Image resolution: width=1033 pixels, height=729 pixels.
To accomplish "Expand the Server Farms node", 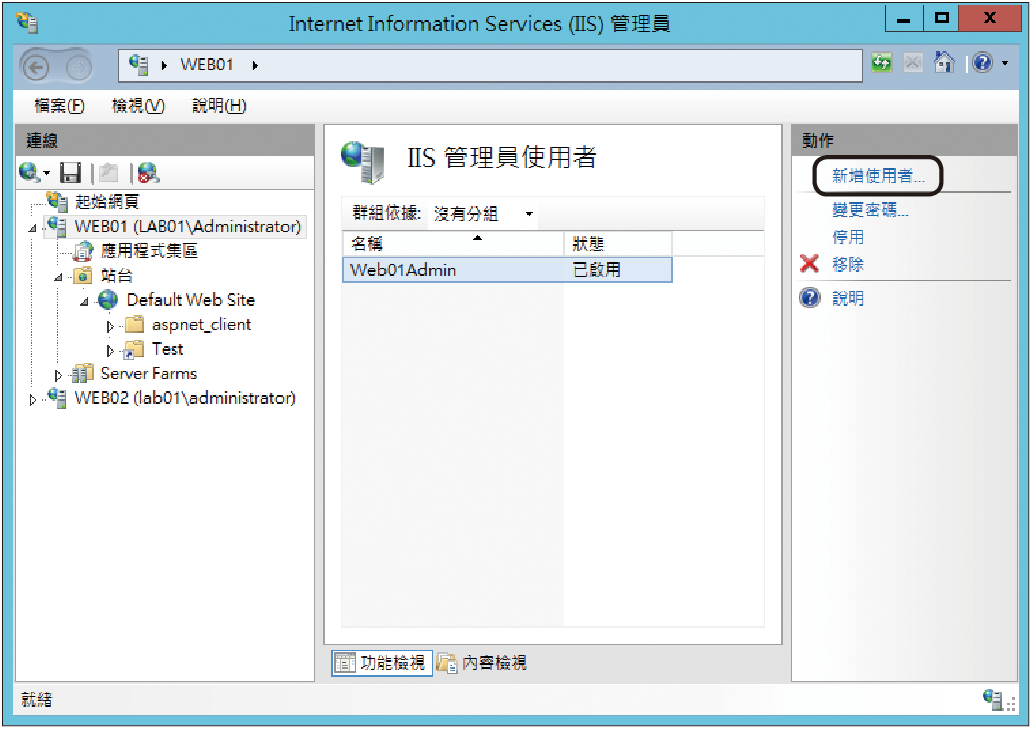I will point(58,375).
